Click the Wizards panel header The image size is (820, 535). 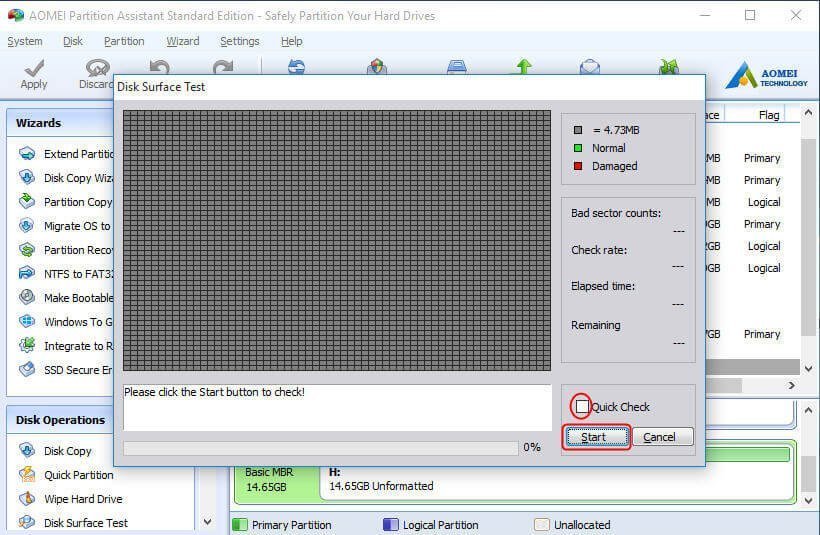point(60,123)
